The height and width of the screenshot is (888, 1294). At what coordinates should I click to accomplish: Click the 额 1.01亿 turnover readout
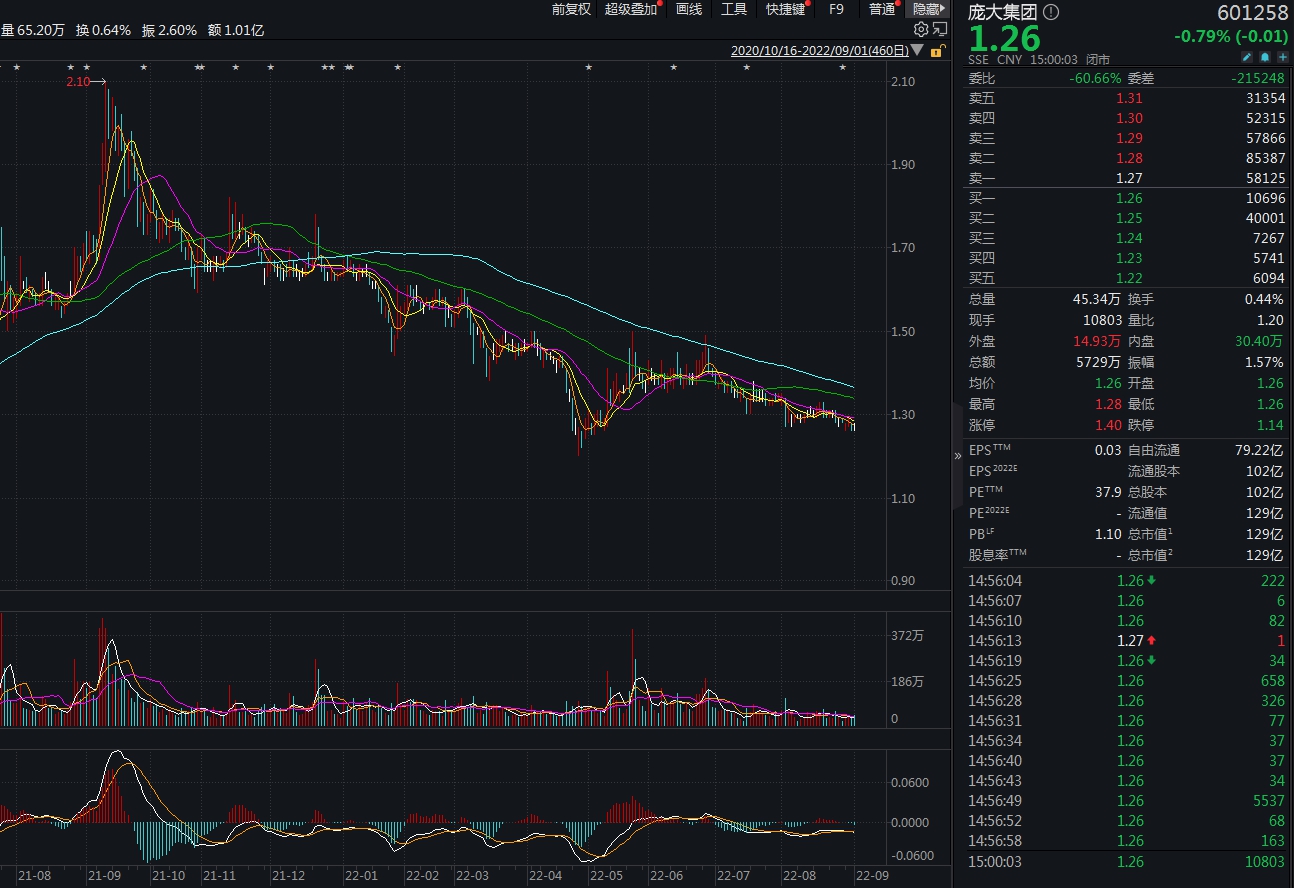click(x=236, y=30)
